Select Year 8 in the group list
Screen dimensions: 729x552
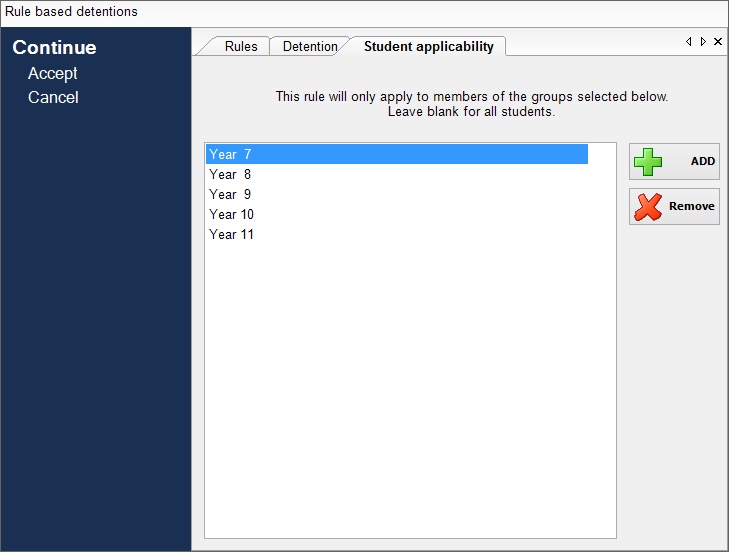point(397,174)
